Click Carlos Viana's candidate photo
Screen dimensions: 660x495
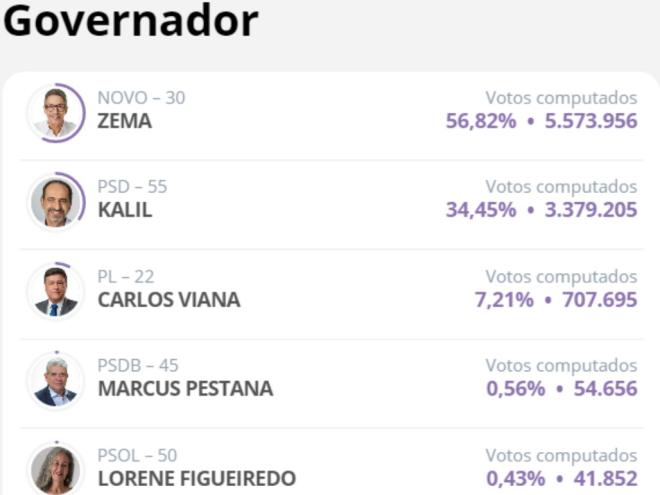coord(56,291)
